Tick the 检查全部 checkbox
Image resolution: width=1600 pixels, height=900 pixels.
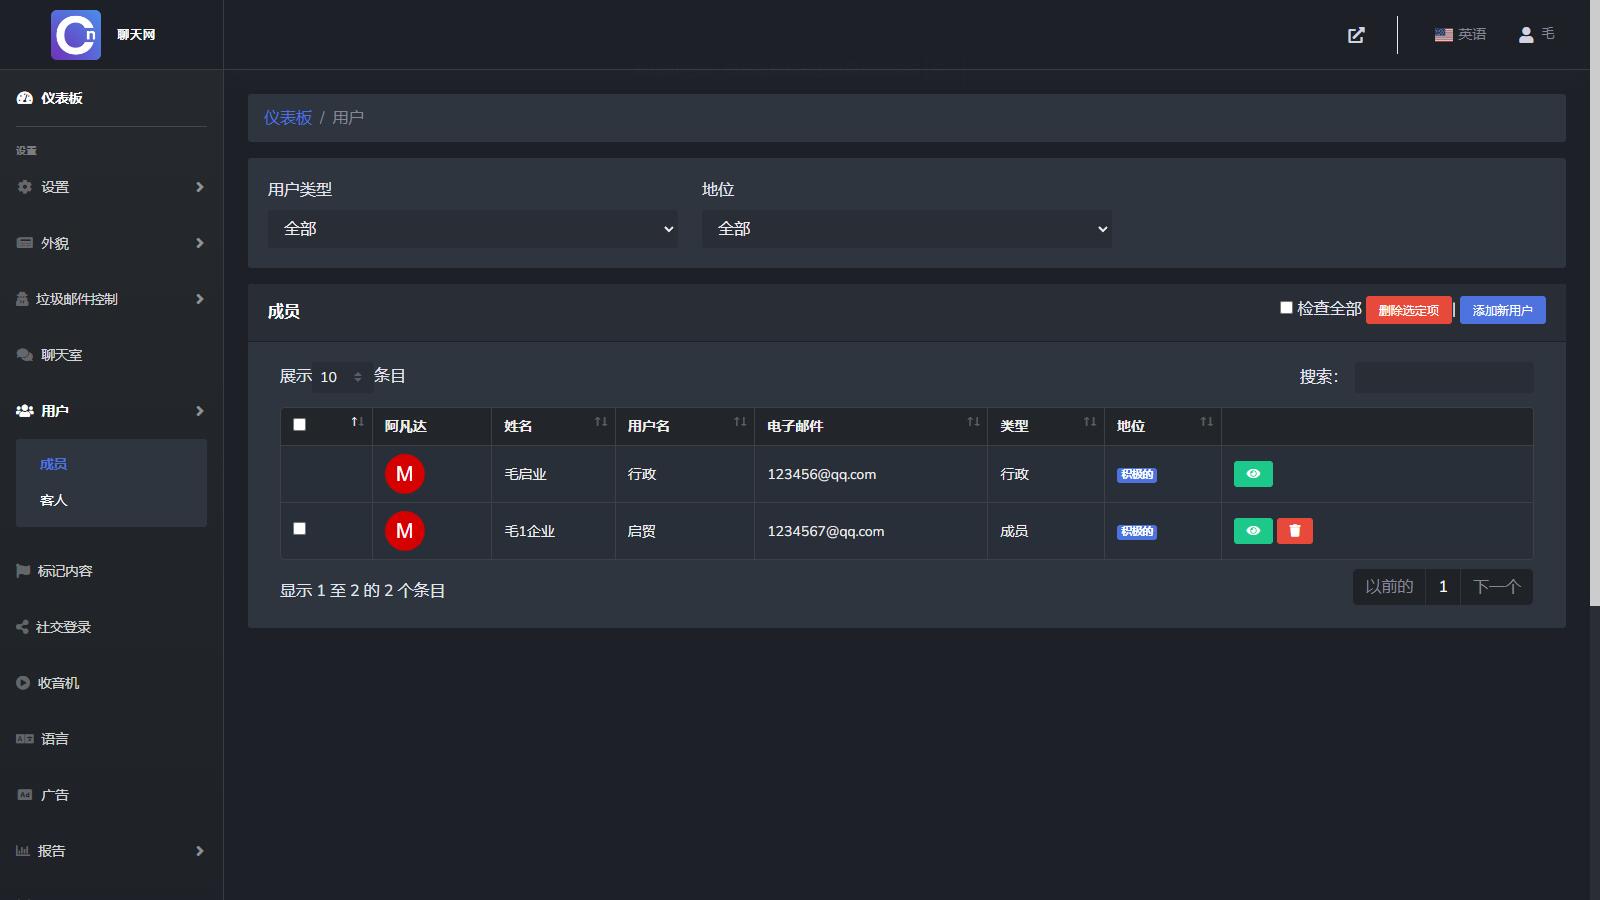[x=1286, y=308]
